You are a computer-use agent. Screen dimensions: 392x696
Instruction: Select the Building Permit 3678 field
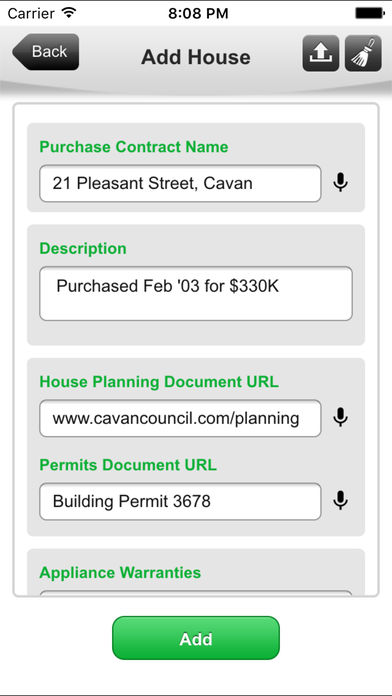(180, 502)
